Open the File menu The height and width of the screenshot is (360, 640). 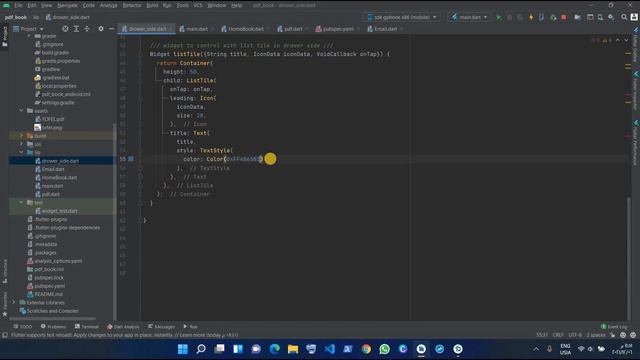coord(18,5)
